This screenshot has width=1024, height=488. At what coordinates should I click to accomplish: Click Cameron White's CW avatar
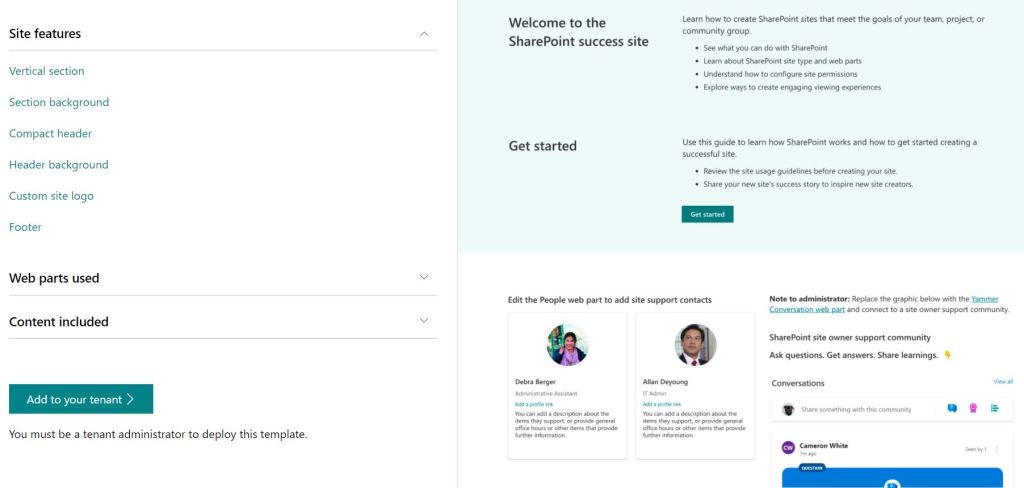788,448
